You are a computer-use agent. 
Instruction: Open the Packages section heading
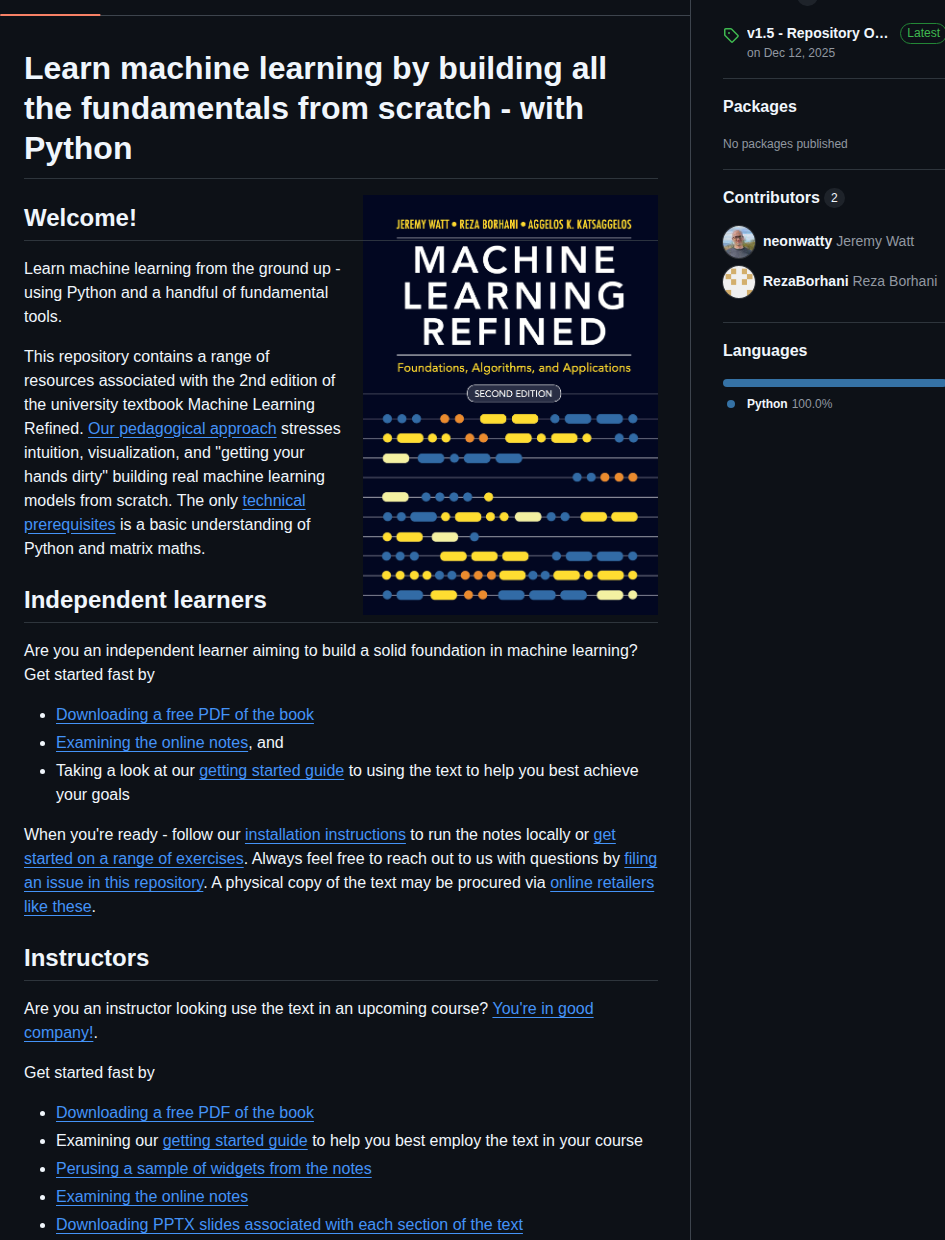[x=760, y=106]
